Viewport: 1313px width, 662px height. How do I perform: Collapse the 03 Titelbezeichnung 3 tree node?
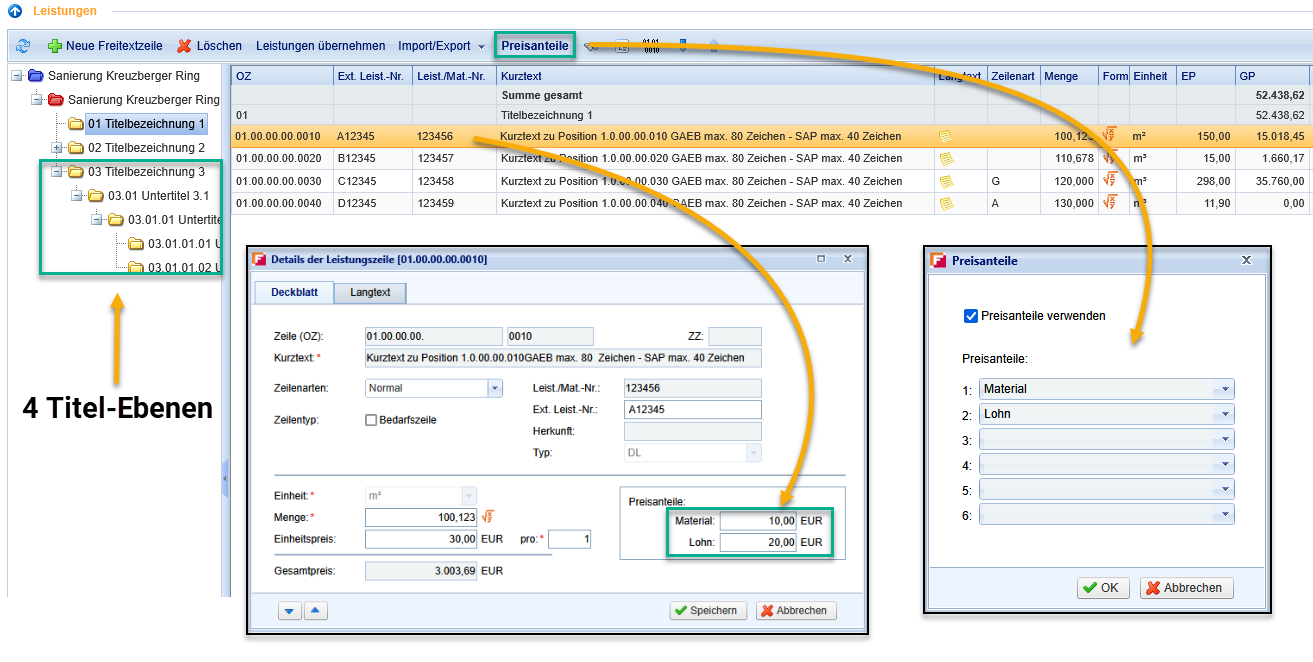(57, 172)
